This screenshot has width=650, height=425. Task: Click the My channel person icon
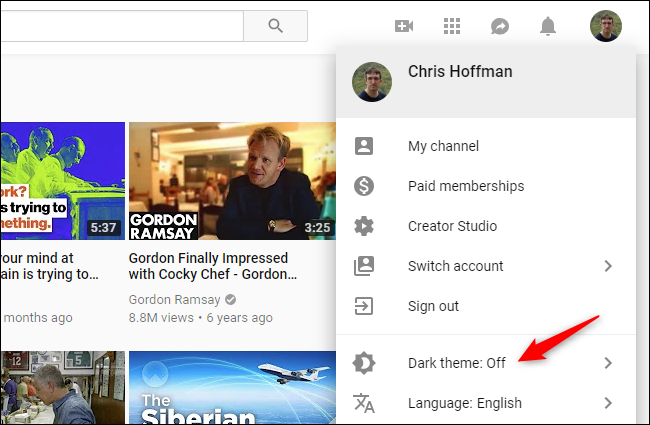364,146
